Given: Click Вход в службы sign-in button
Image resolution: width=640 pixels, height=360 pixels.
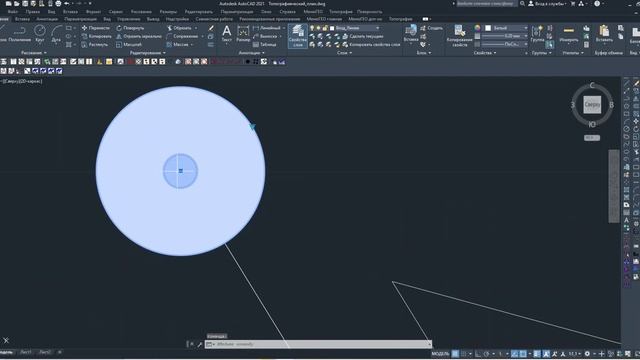Looking at the screenshot, I should [547, 4].
